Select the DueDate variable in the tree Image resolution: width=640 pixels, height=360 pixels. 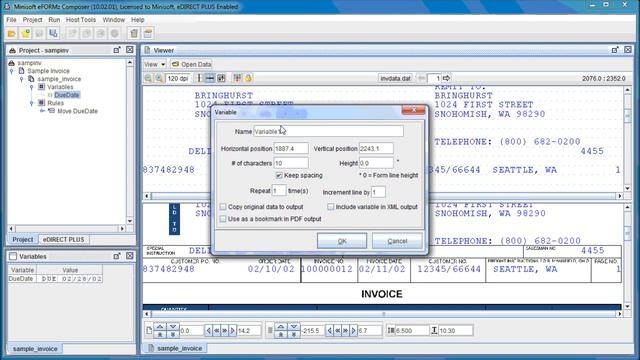67,95
